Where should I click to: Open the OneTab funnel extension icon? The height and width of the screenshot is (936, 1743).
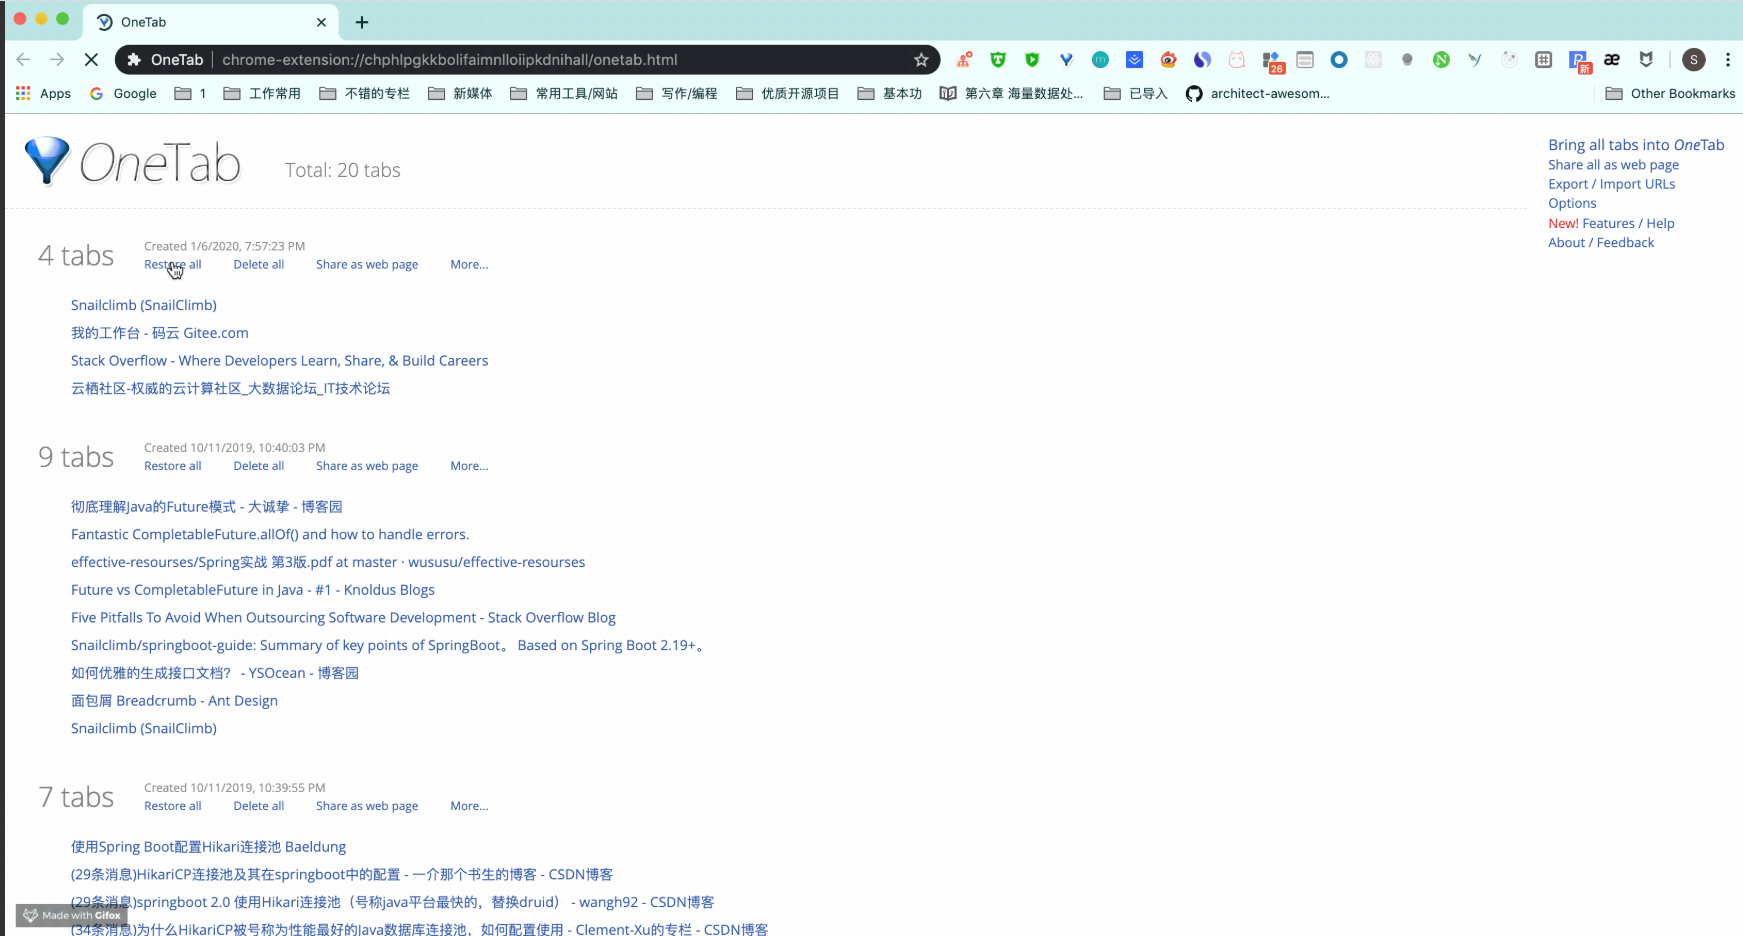[1066, 60]
